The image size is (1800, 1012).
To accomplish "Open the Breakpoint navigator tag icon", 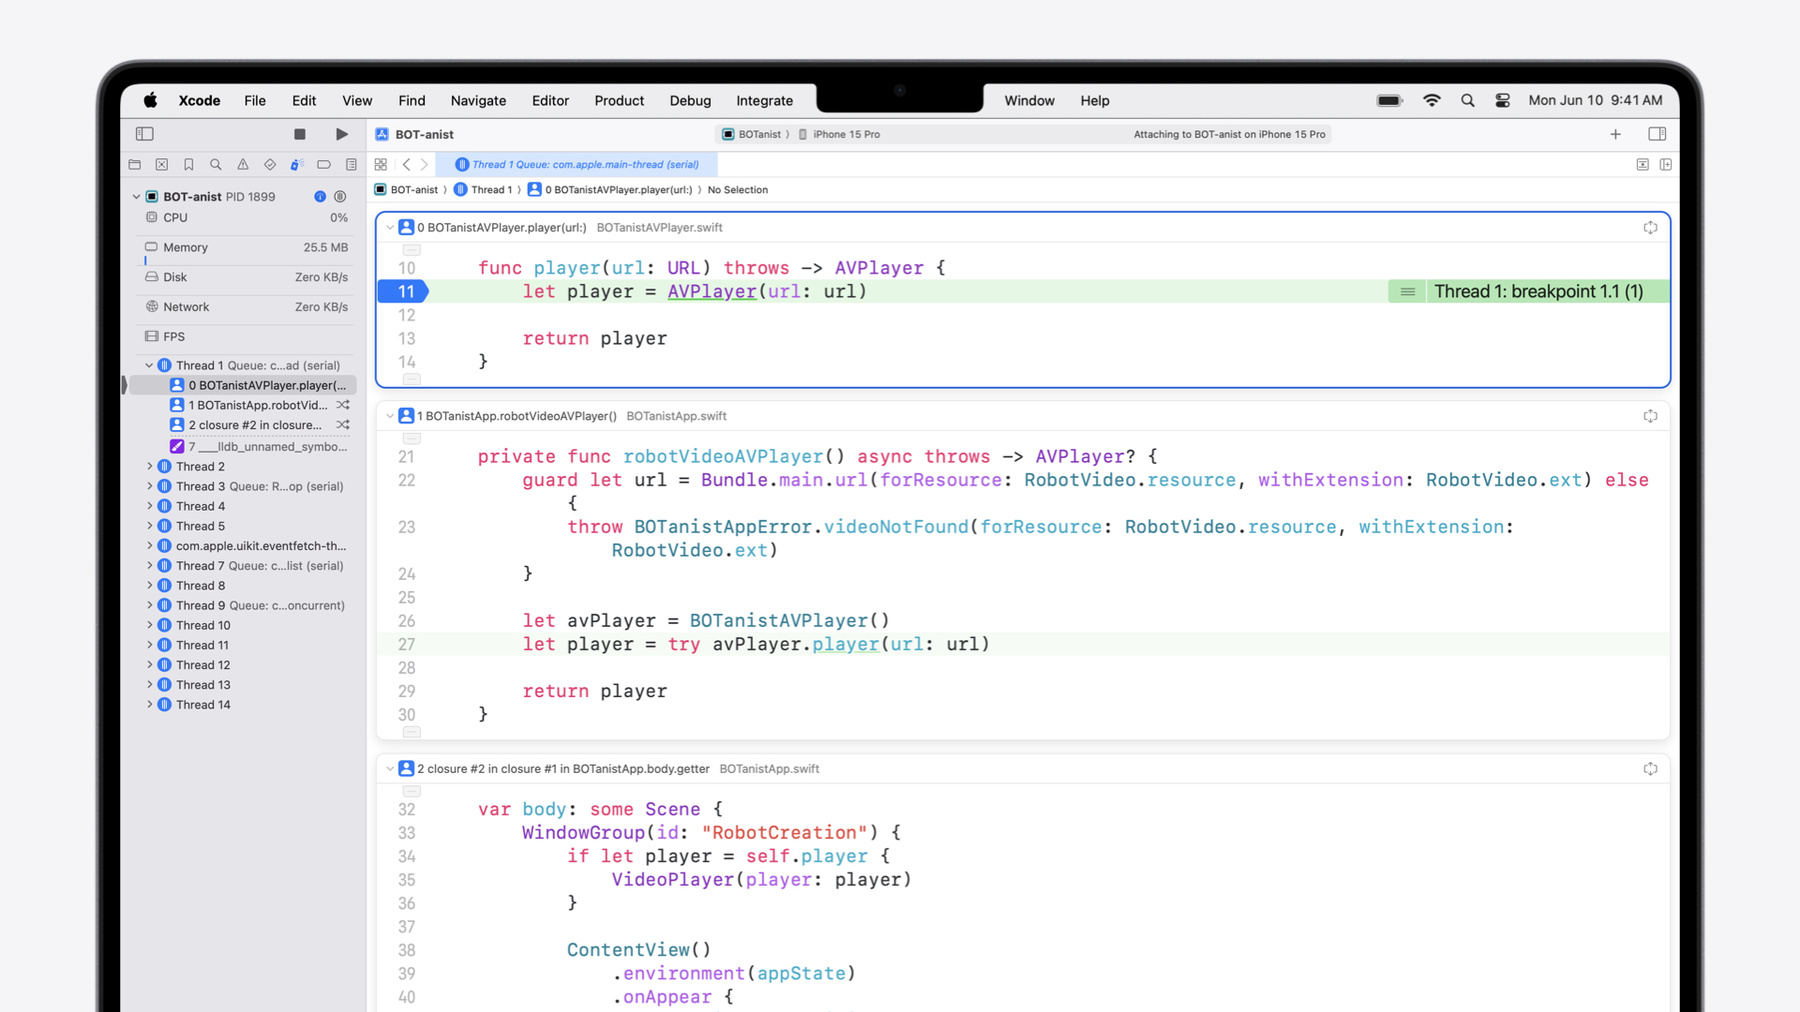I will point(324,165).
